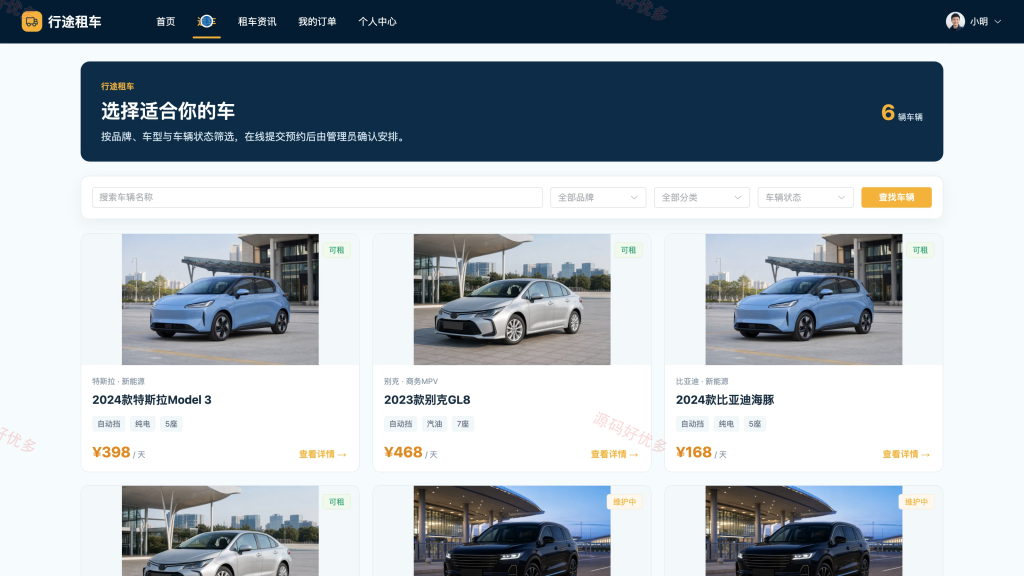Click the 选择适合你的车 heading
The height and width of the screenshot is (576, 1024).
click(x=168, y=111)
